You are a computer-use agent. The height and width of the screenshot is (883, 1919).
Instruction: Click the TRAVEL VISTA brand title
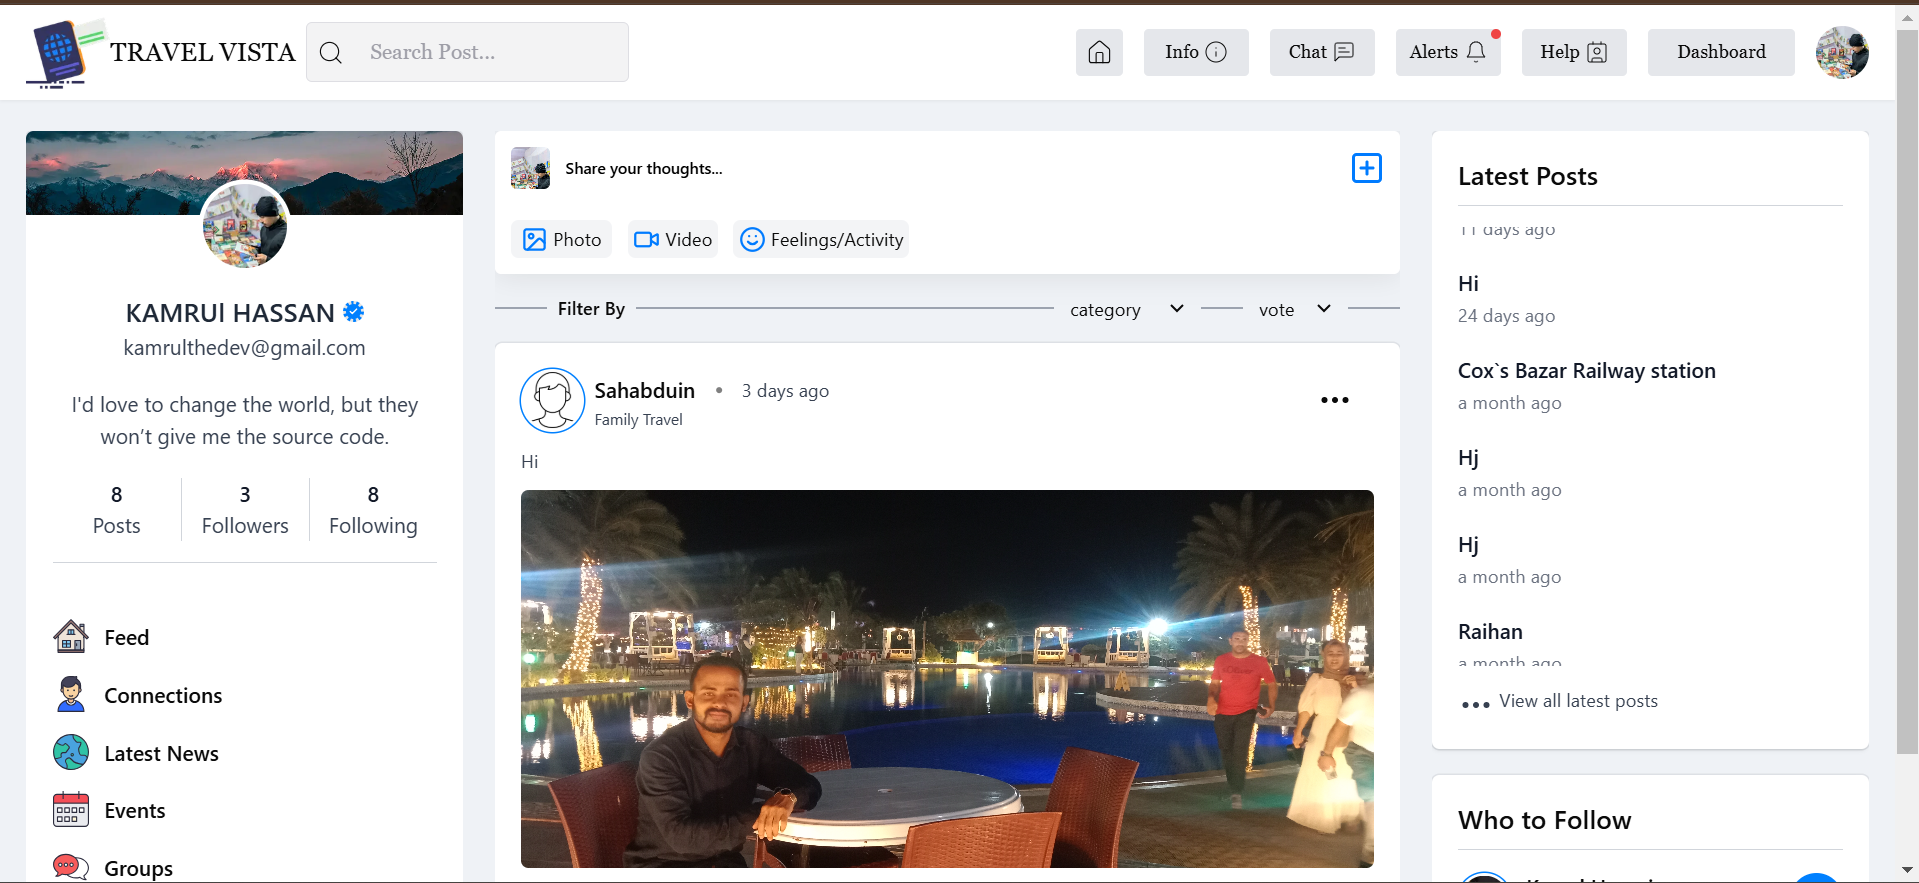pyautogui.click(x=202, y=52)
